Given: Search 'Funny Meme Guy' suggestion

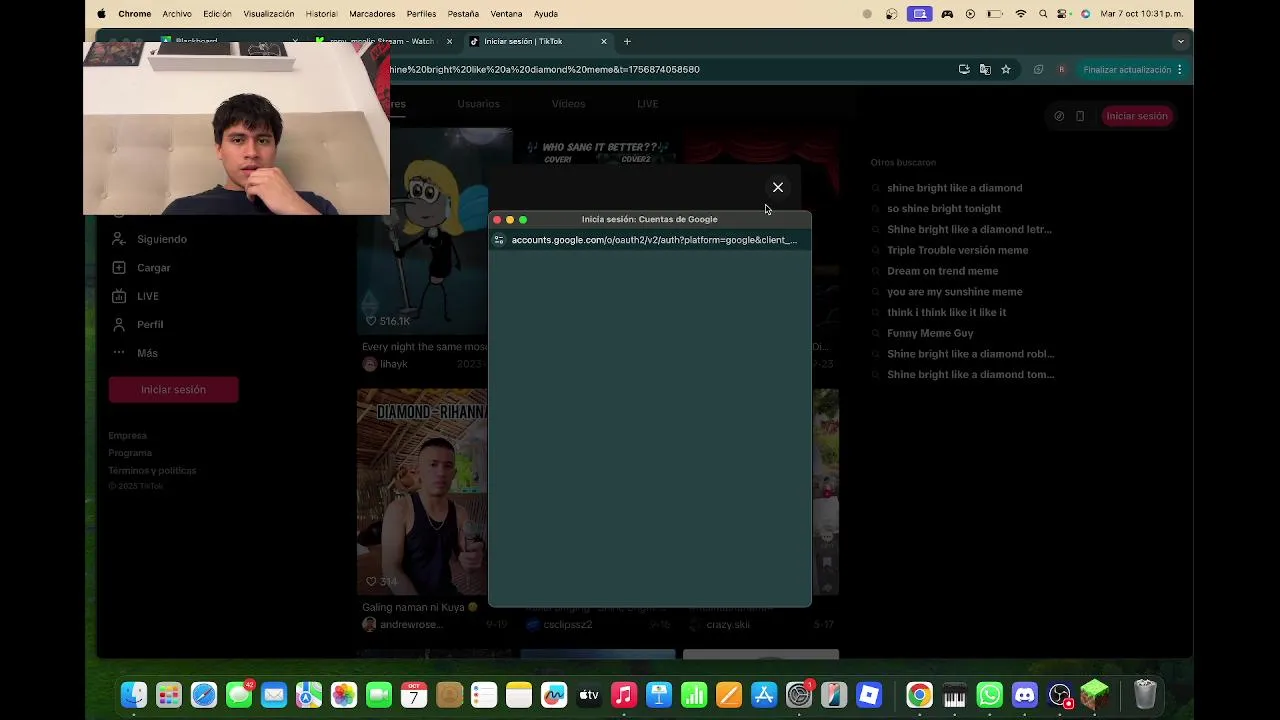Looking at the screenshot, I should [x=930, y=333].
